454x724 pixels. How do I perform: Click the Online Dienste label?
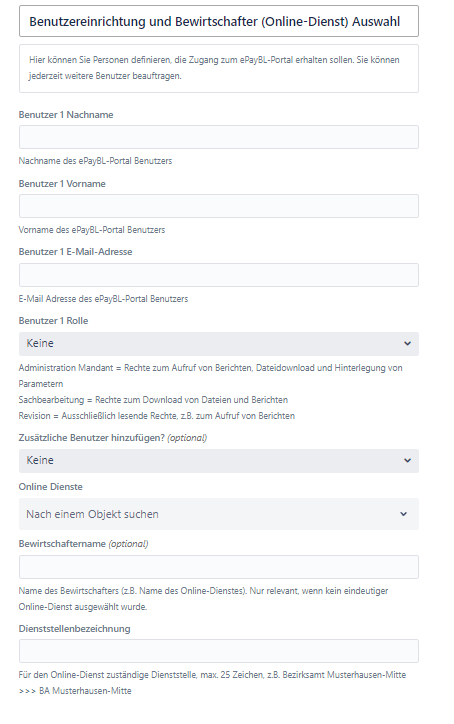[50, 487]
